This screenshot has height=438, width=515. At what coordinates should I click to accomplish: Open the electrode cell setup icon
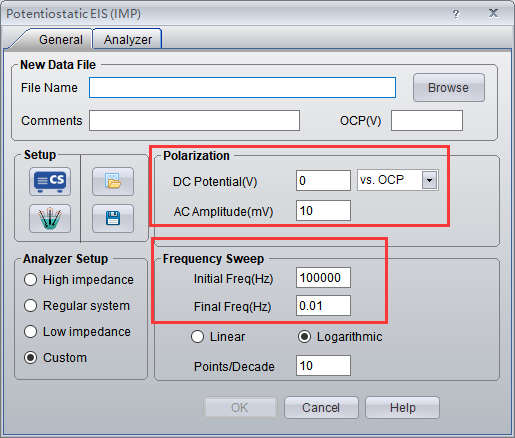pyautogui.click(x=50, y=218)
